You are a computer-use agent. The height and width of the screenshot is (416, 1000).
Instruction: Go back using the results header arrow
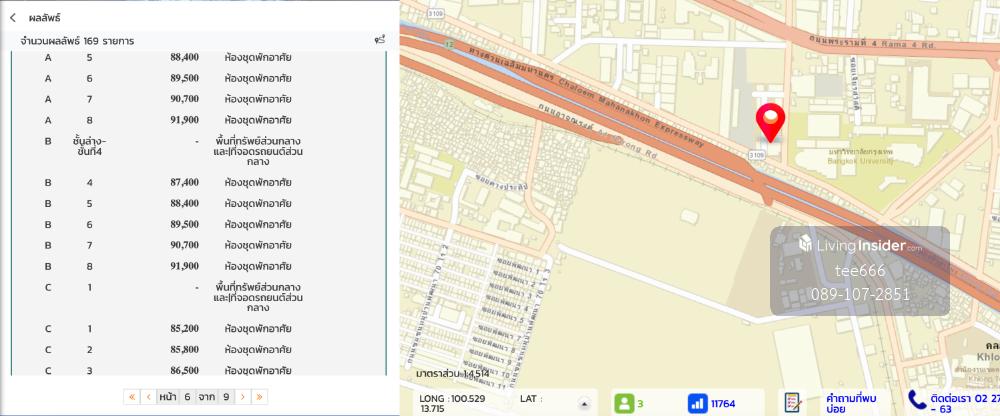(x=13, y=18)
